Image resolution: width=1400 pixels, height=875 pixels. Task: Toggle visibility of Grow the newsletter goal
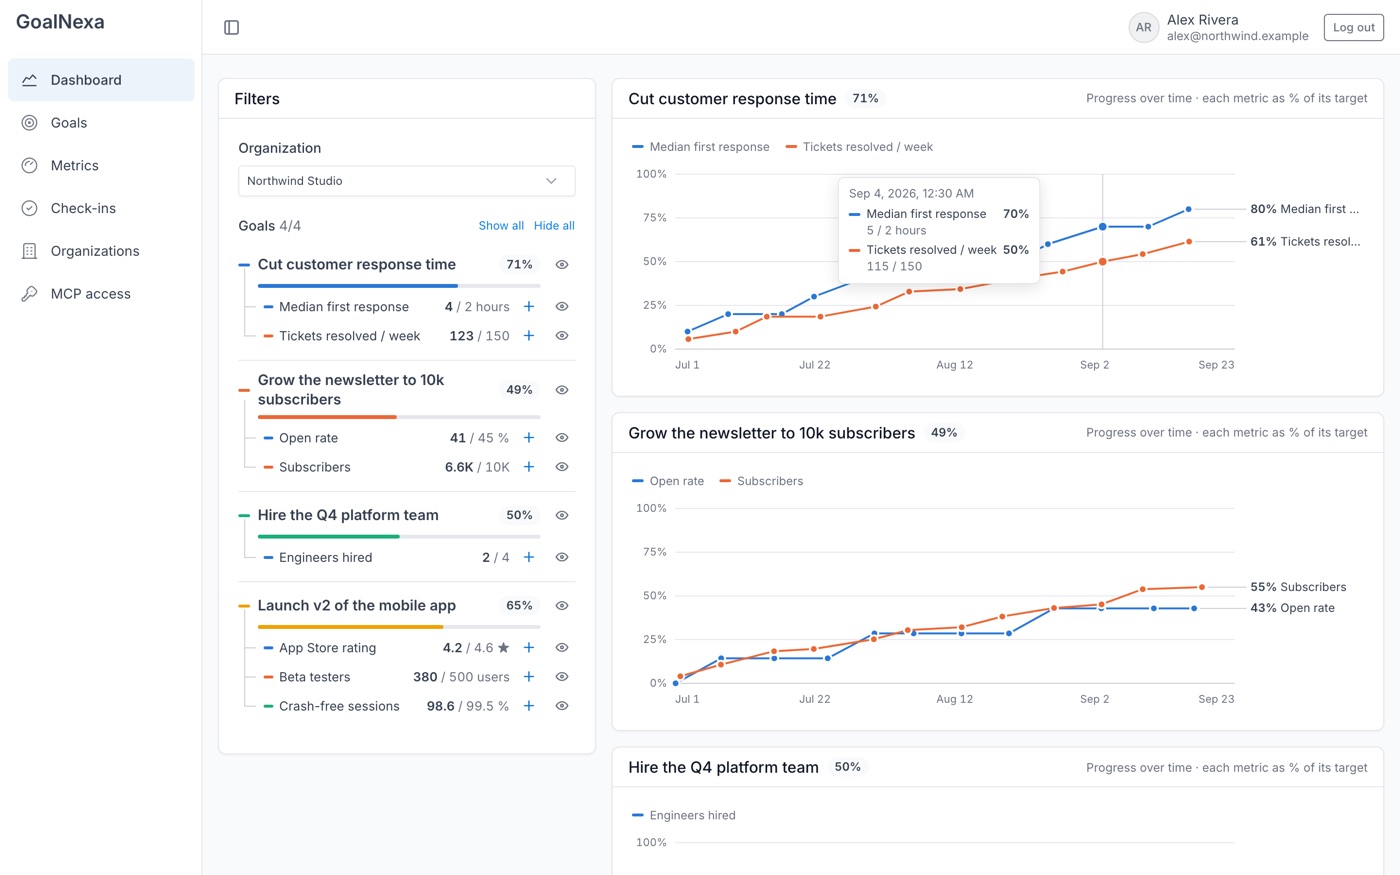click(x=562, y=390)
